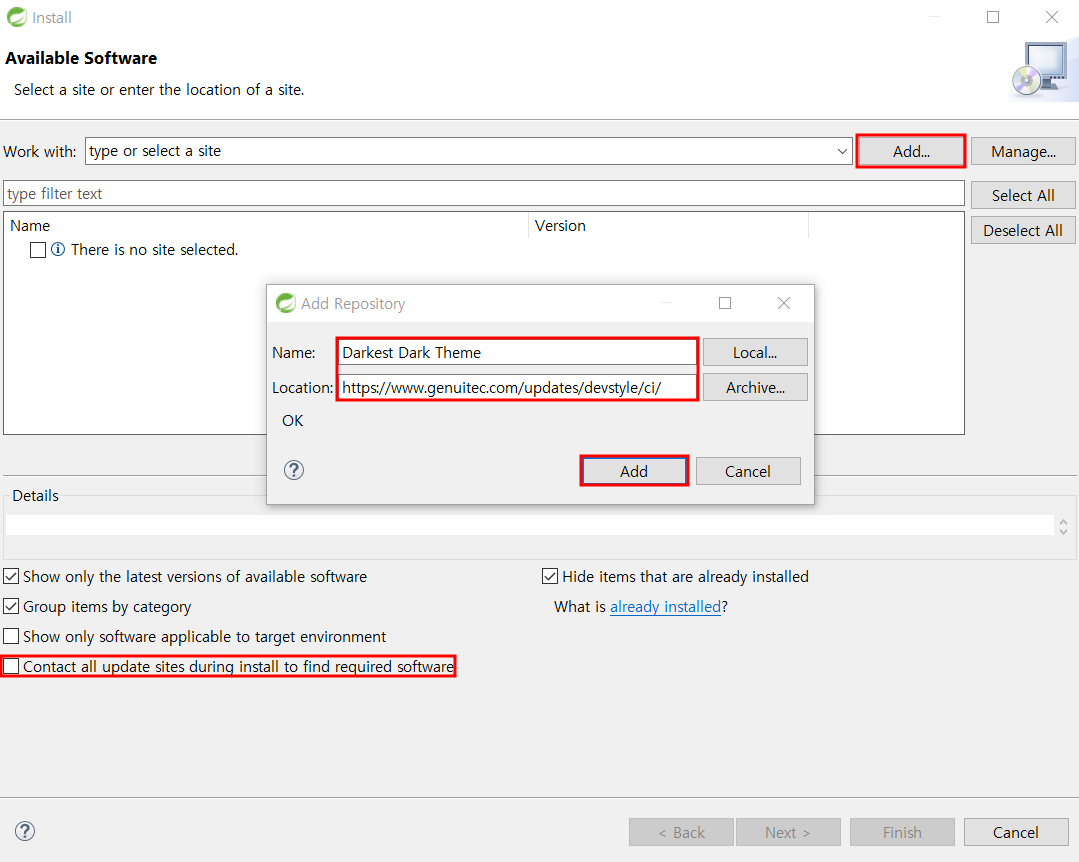Toggle 'Group items by category' checkbox

coord(11,606)
